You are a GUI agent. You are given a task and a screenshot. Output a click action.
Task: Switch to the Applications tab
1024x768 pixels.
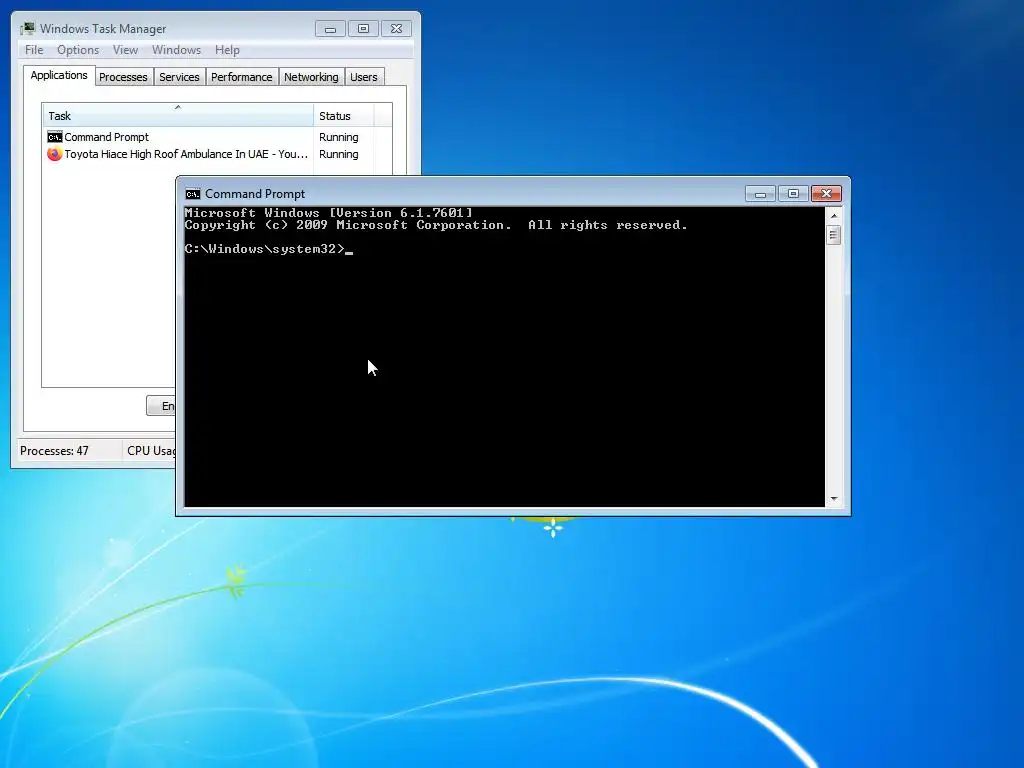[x=59, y=75]
